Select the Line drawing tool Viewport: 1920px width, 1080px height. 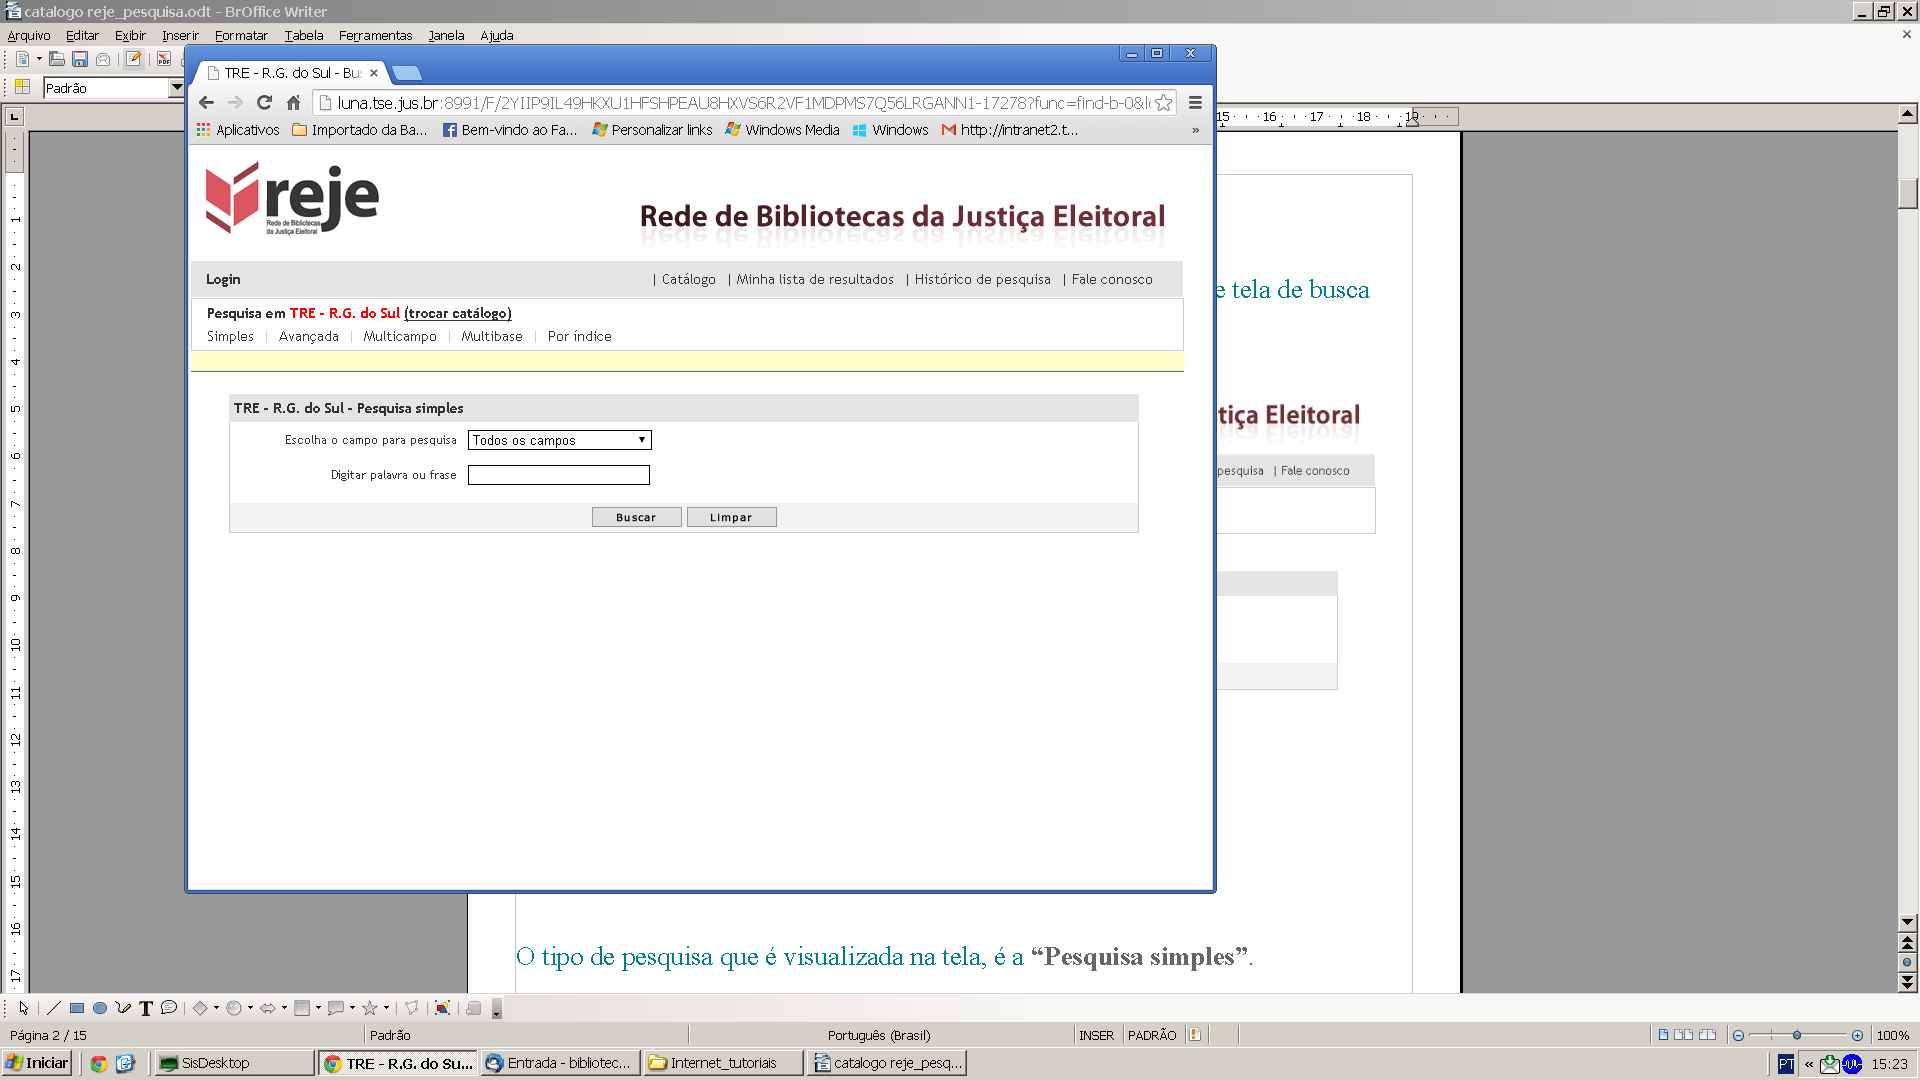(x=54, y=1008)
